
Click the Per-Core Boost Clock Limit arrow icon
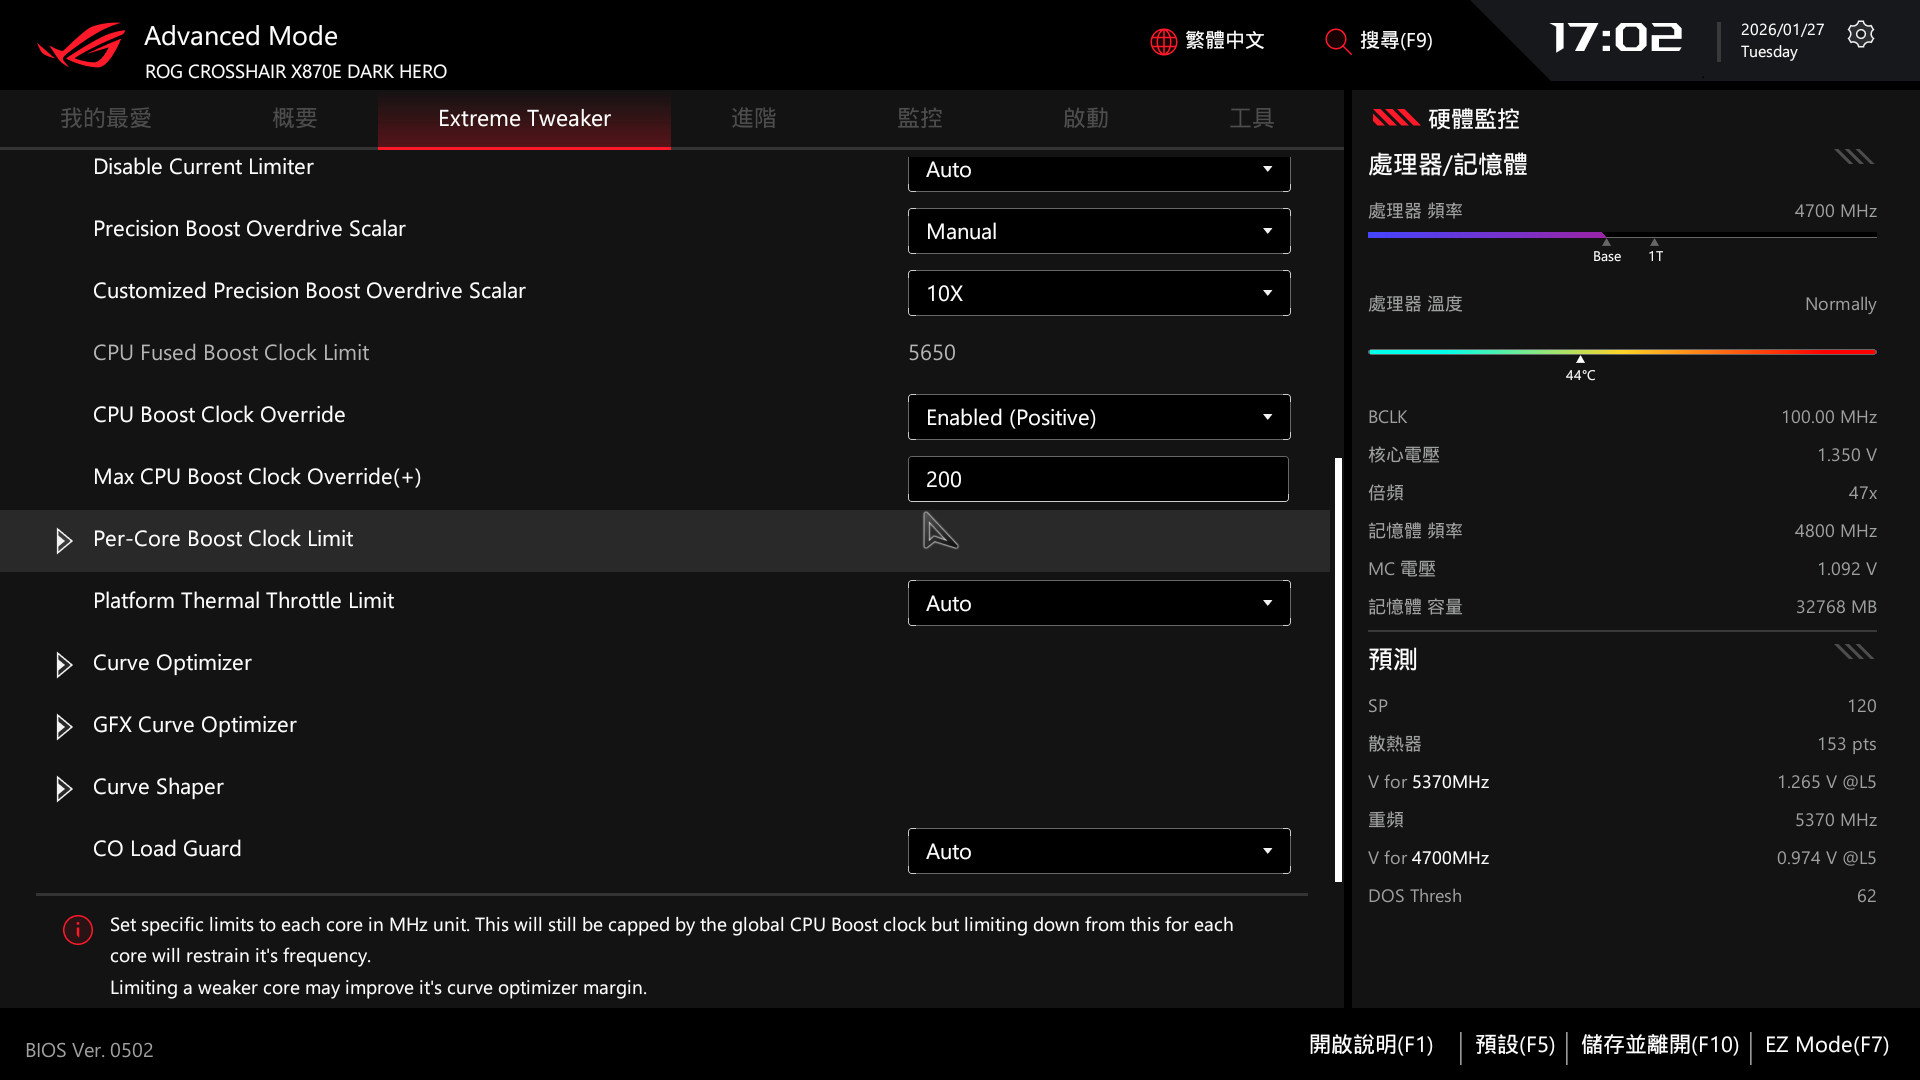(64, 540)
